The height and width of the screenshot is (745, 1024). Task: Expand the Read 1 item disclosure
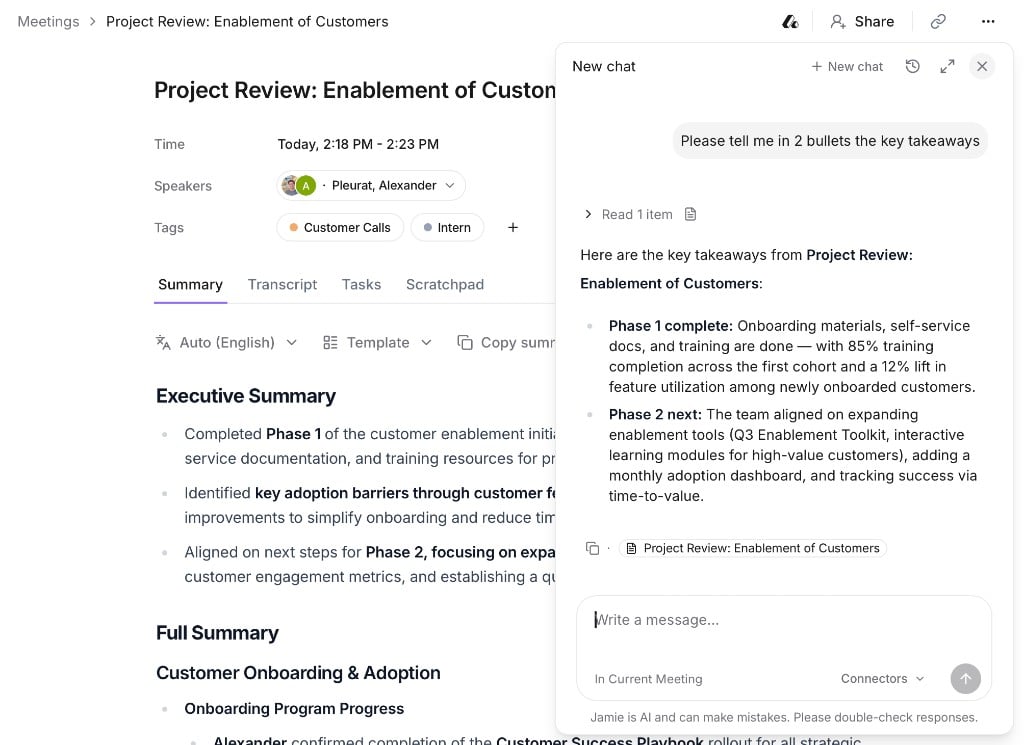(588, 214)
